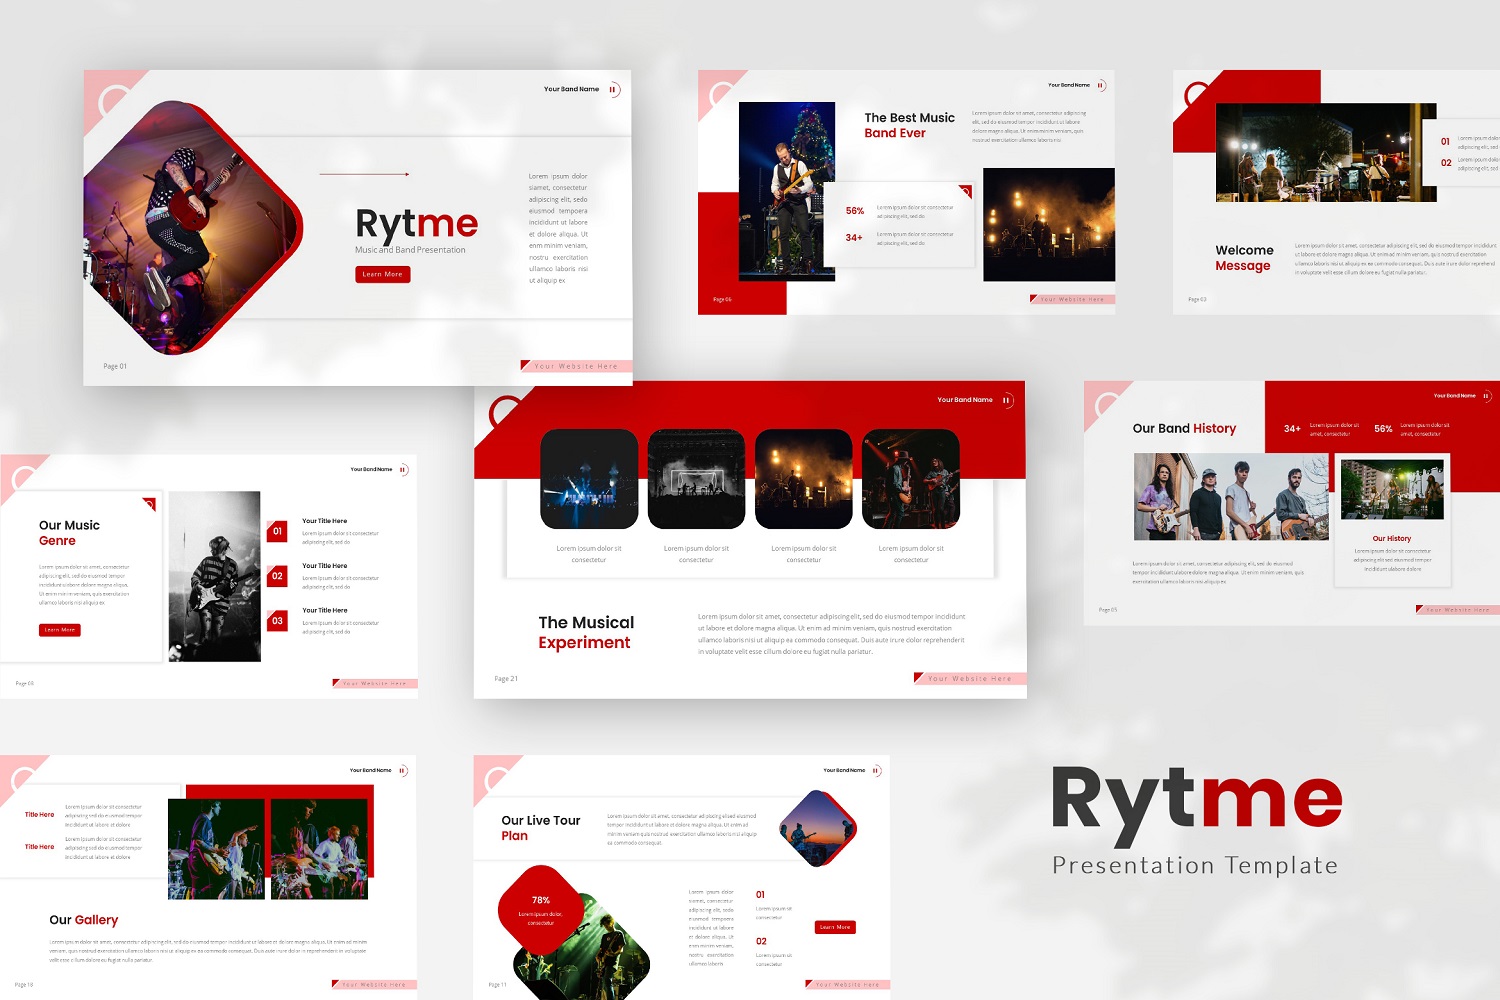Click the pause icon on The Musical Experiment slide
Screen dimensions: 1500x1000
1007,400
